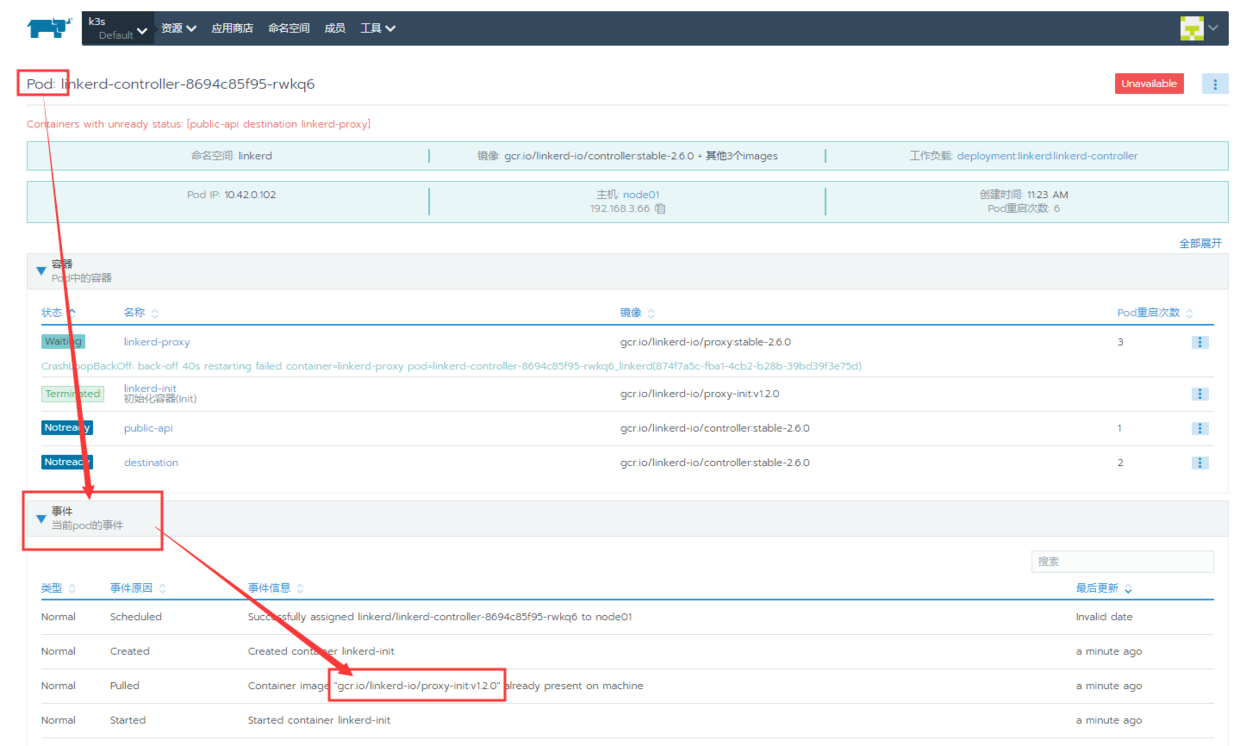Select the 'Created container linkerd-init' event message
This screenshot has height=746, width=1240.
(x=321, y=651)
